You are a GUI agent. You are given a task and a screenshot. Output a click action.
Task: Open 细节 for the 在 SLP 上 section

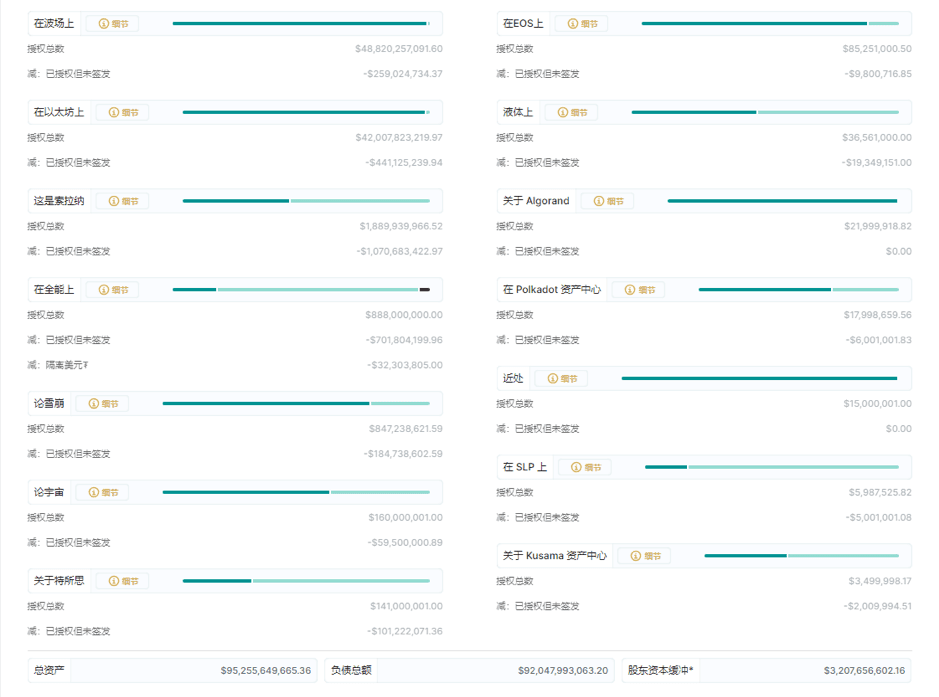[x=584, y=467]
